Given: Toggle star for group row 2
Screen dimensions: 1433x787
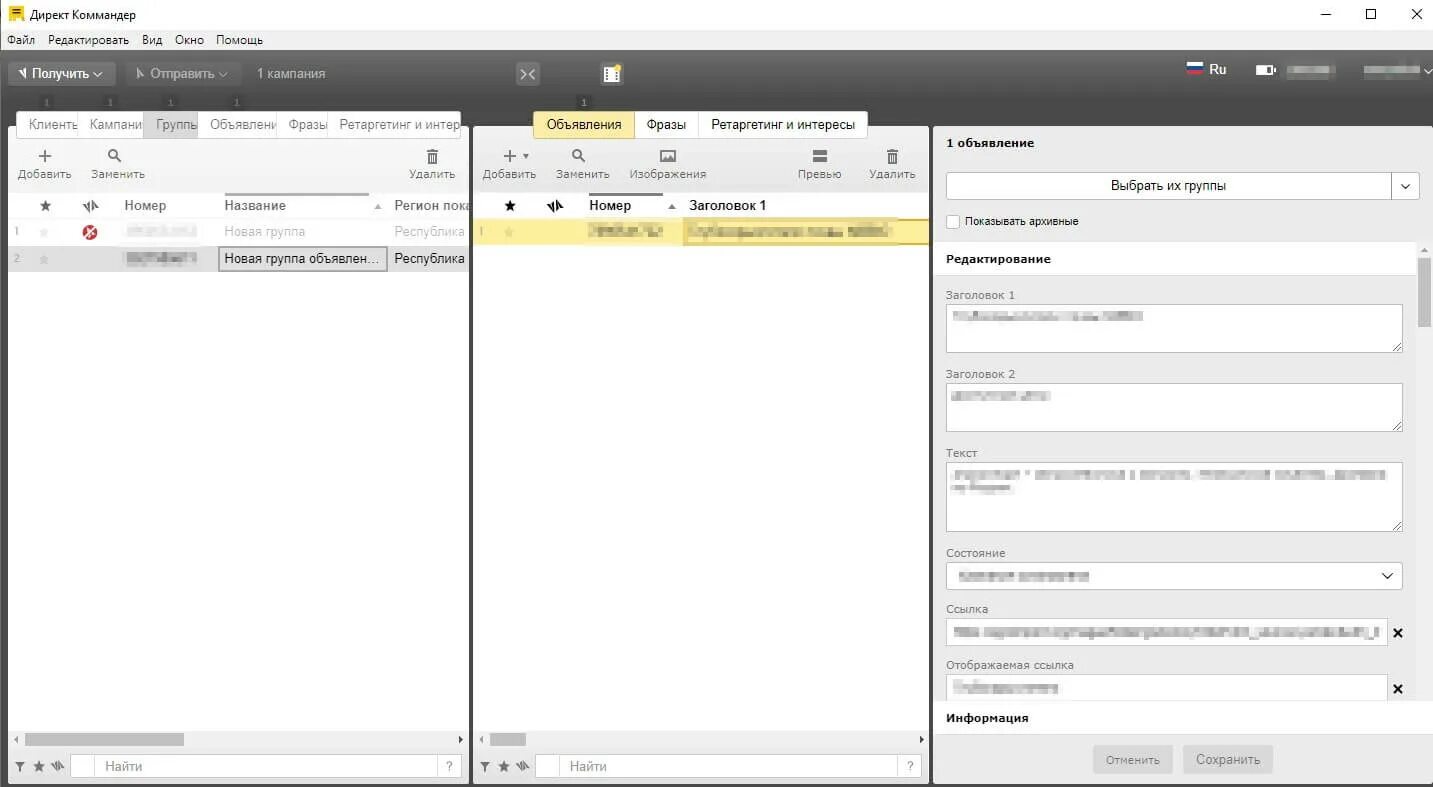Looking at the screenshot, I should point(43,259).
